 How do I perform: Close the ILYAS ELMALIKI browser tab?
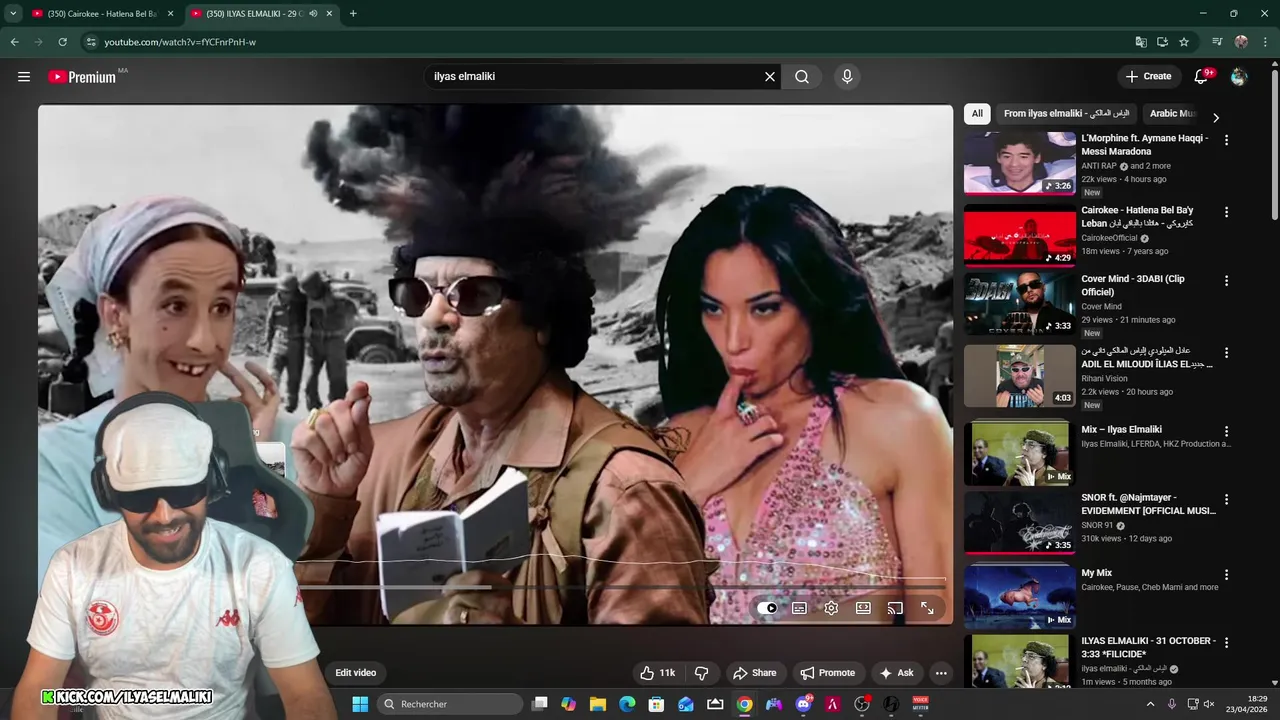pyautogui.click(x=328, y=14)
